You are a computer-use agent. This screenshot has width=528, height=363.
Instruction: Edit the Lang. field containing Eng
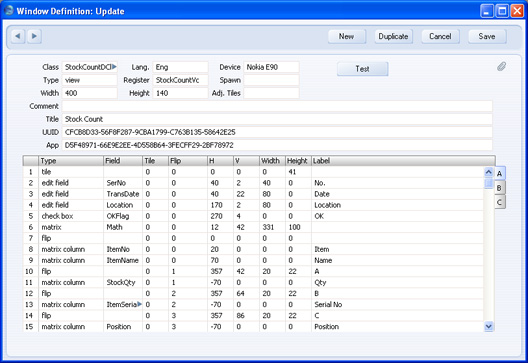tap(180, 67)
